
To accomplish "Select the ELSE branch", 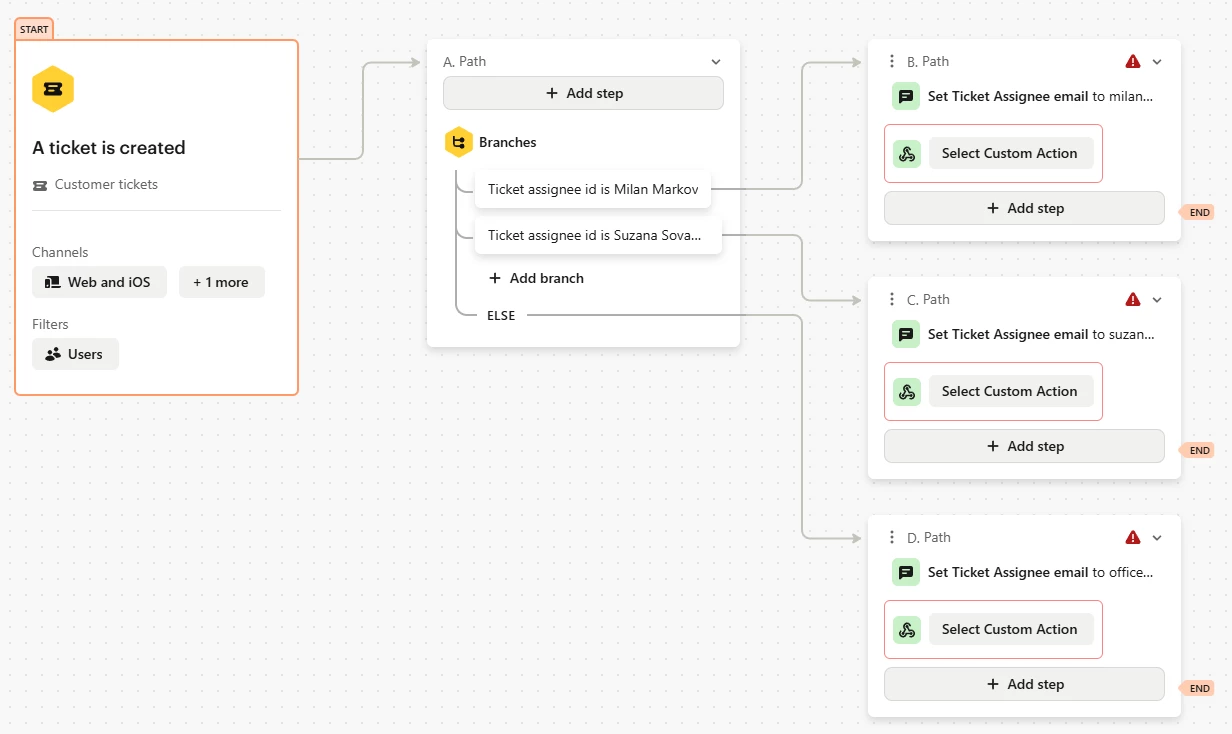I will [501, 315].
